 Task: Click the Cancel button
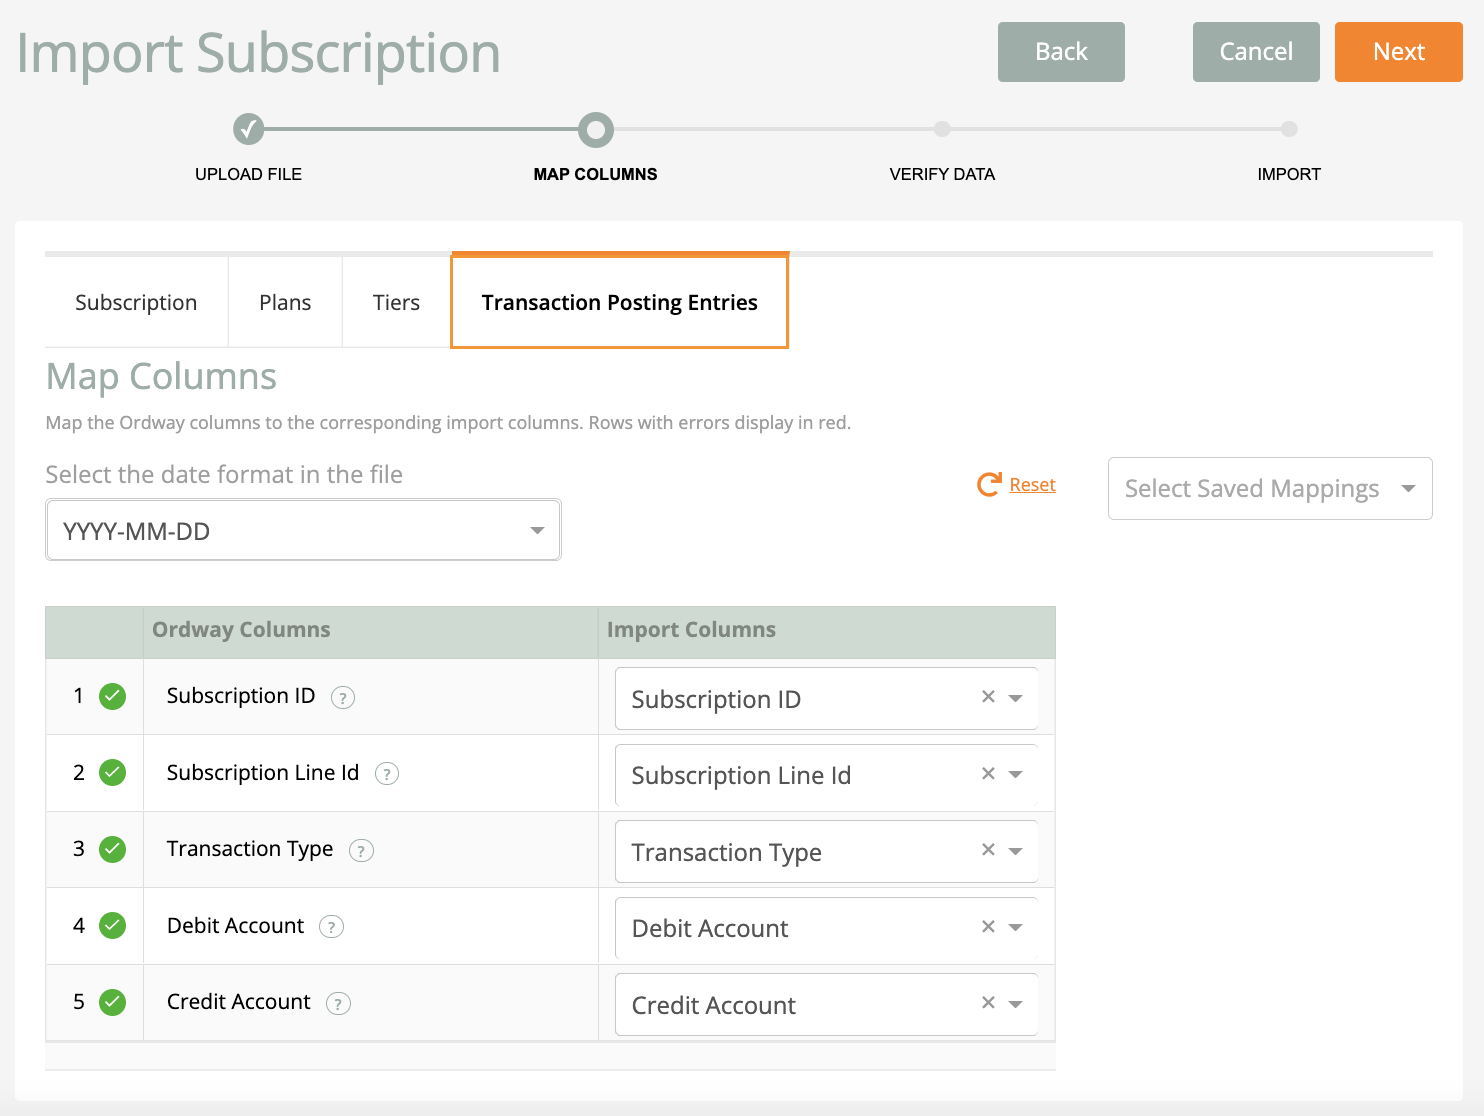pyautogui.click(x=1256, y=52)
